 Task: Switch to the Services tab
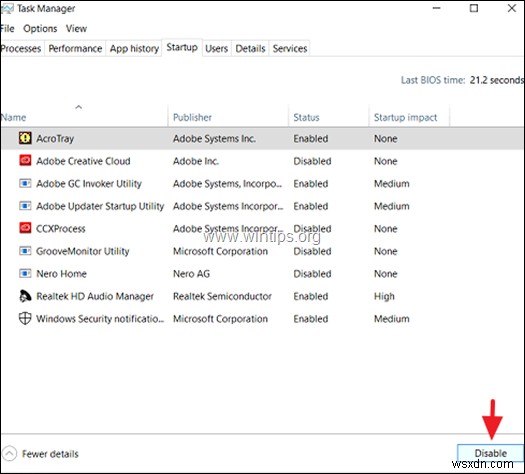[x=290, y=49]
